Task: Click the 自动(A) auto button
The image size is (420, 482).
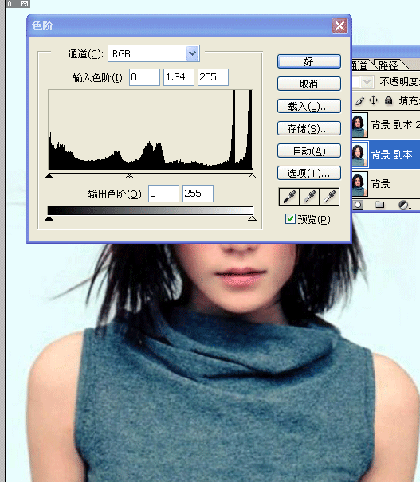Action: 309,151
